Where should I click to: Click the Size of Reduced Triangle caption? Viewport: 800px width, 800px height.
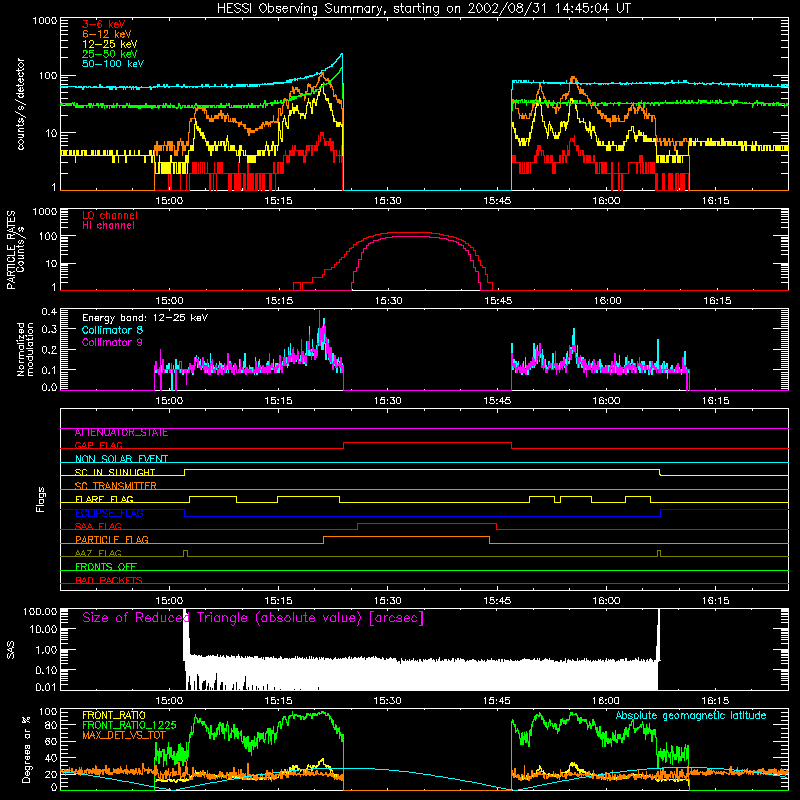[x=253, y=618]
